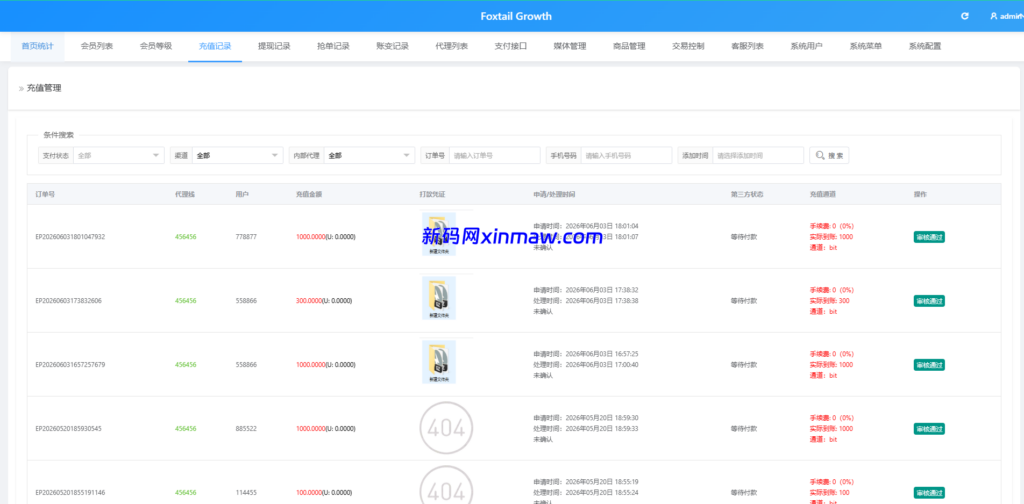
Task: Approve order EP202606031657257679 with 审核通过
Action: point(929,365)
